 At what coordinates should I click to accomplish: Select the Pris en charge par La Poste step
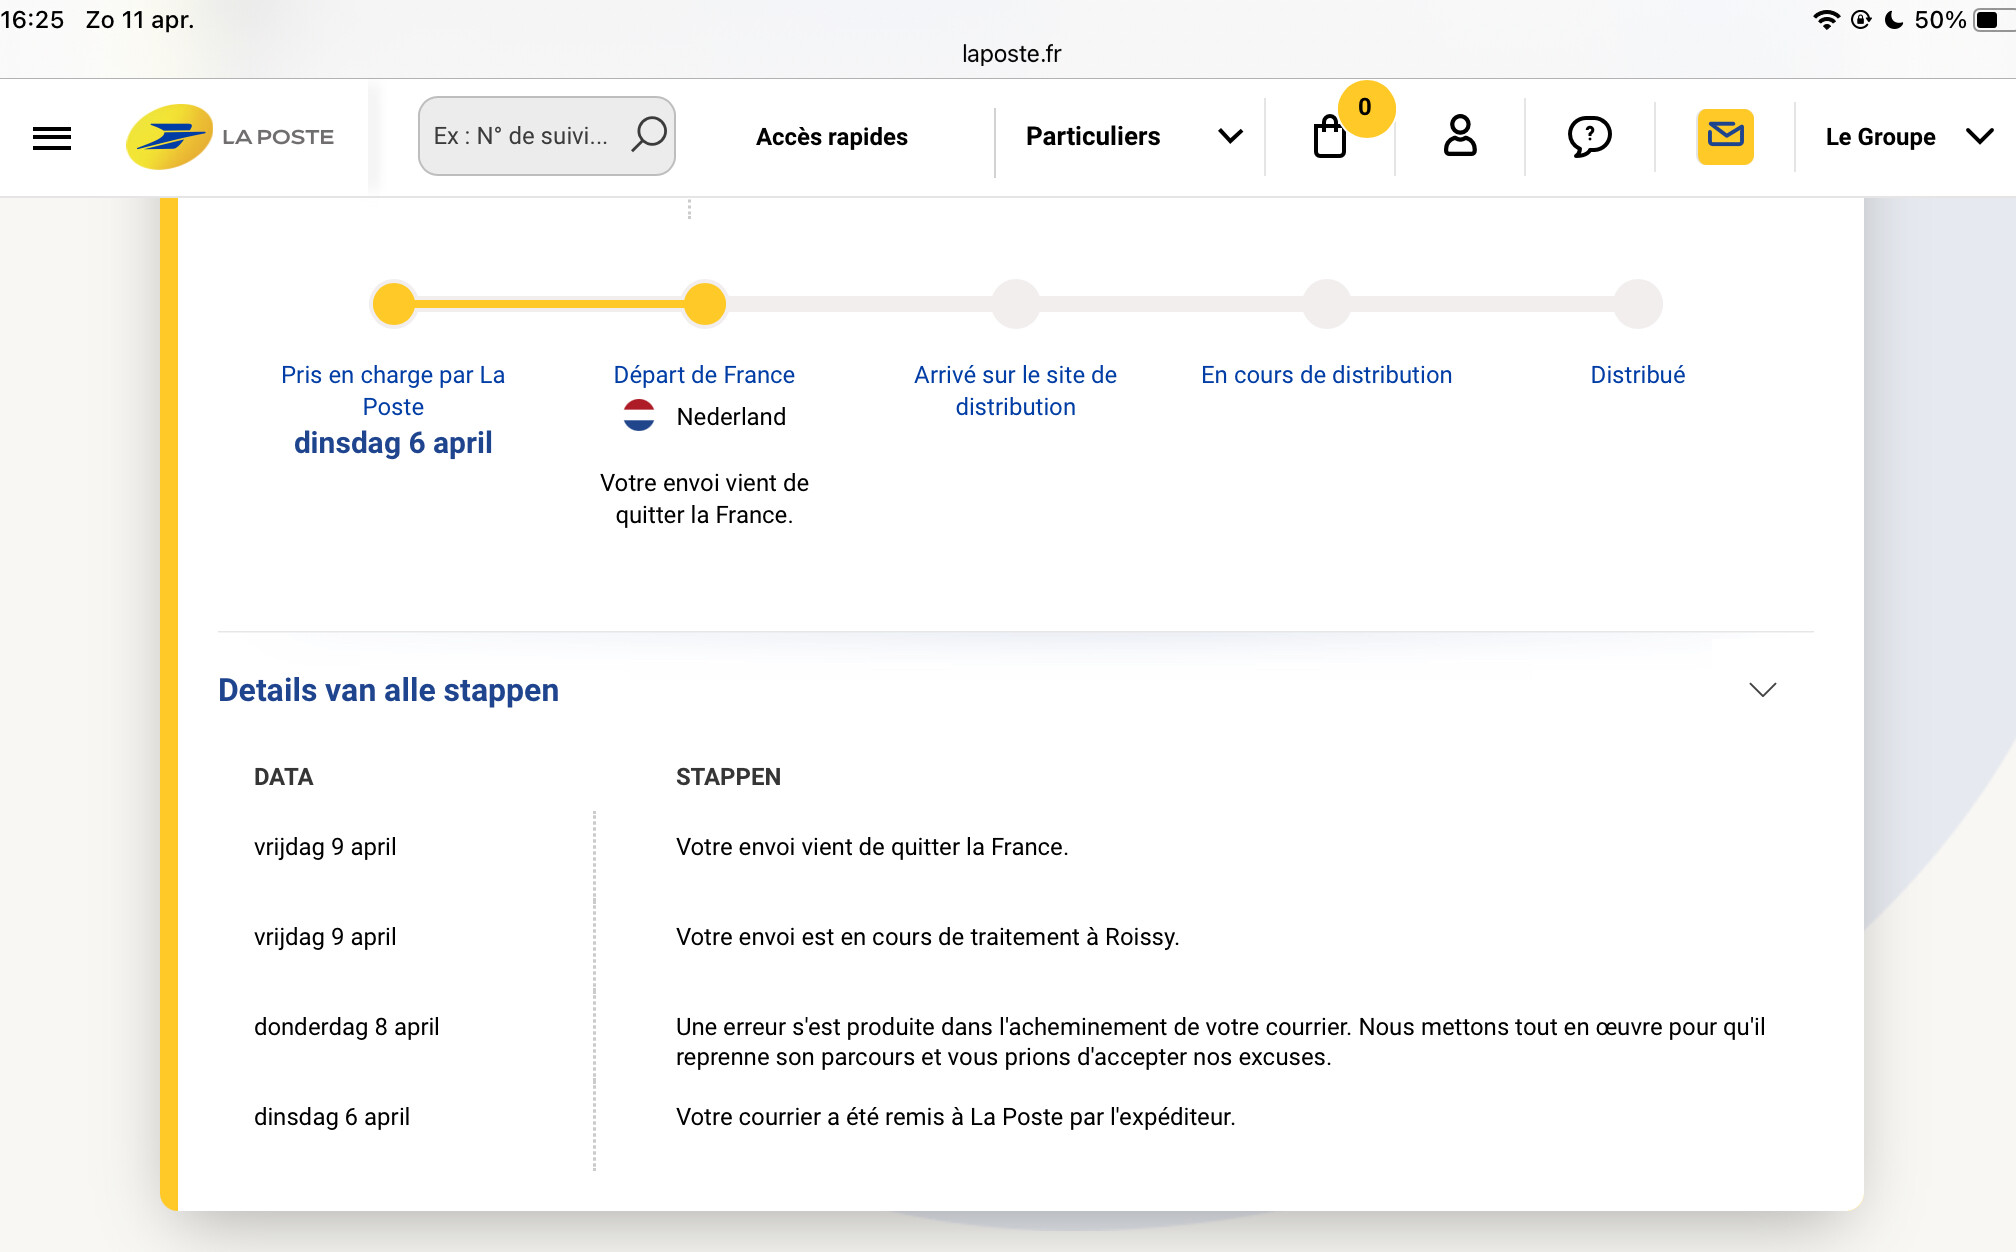[x=393, y=391]
